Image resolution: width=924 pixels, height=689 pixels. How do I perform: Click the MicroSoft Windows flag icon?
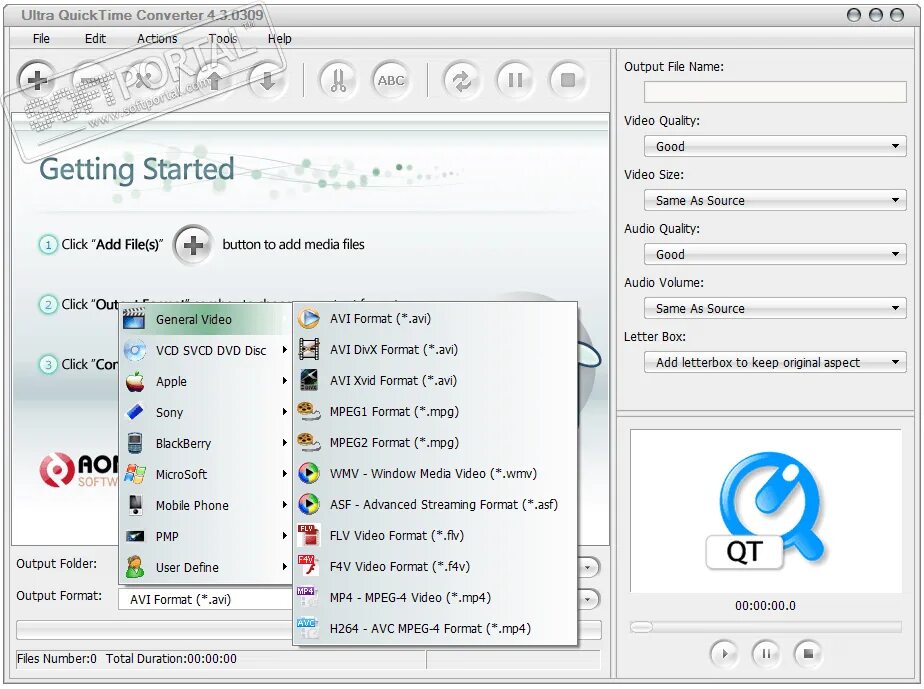coord(135,474)
